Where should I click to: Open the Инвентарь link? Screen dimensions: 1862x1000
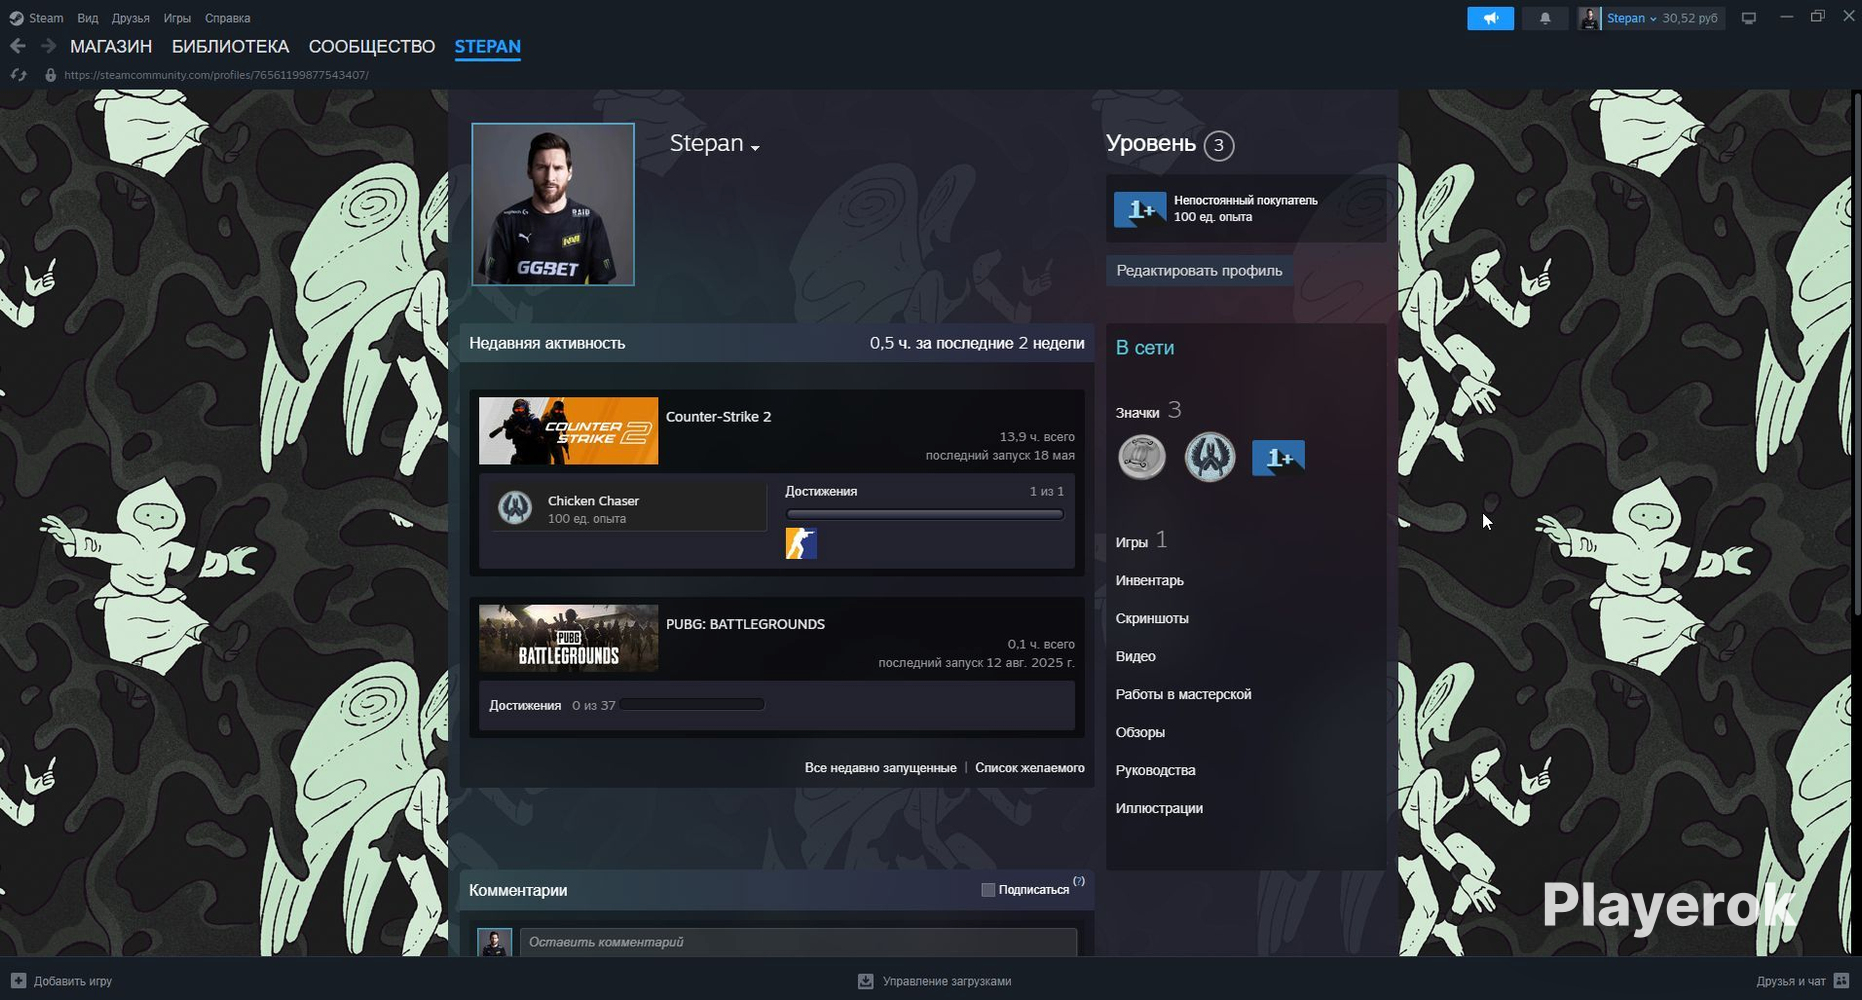pyautogui.click(x=1150, y=580)
